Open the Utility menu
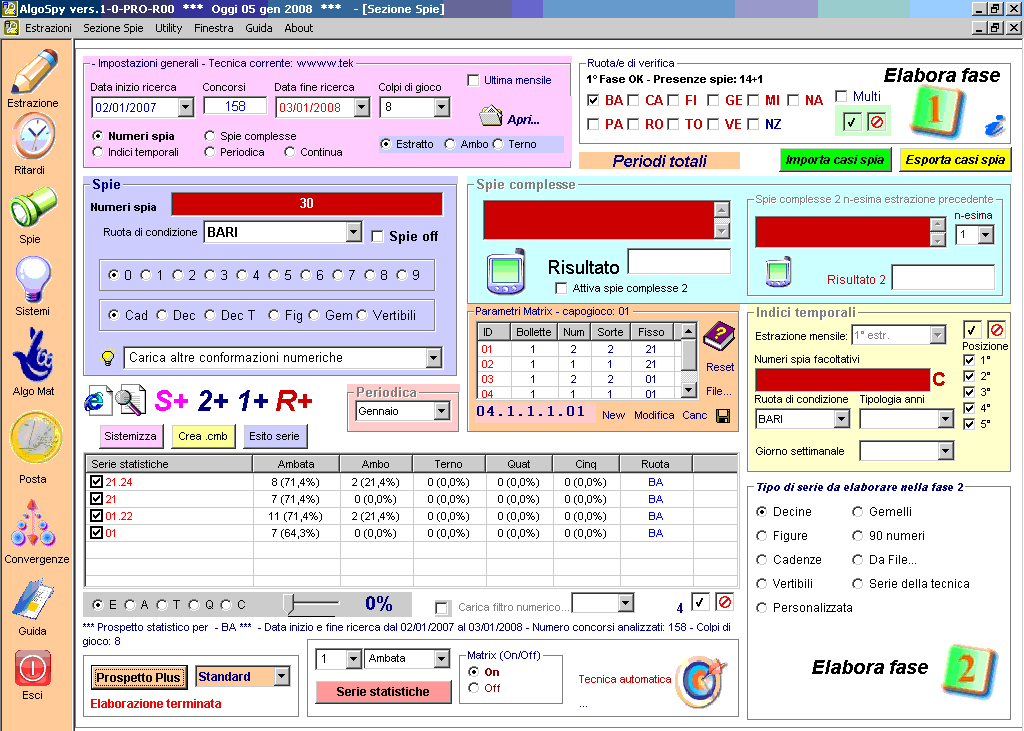Screen dimensions: 1024x731 tap(168, 28)
